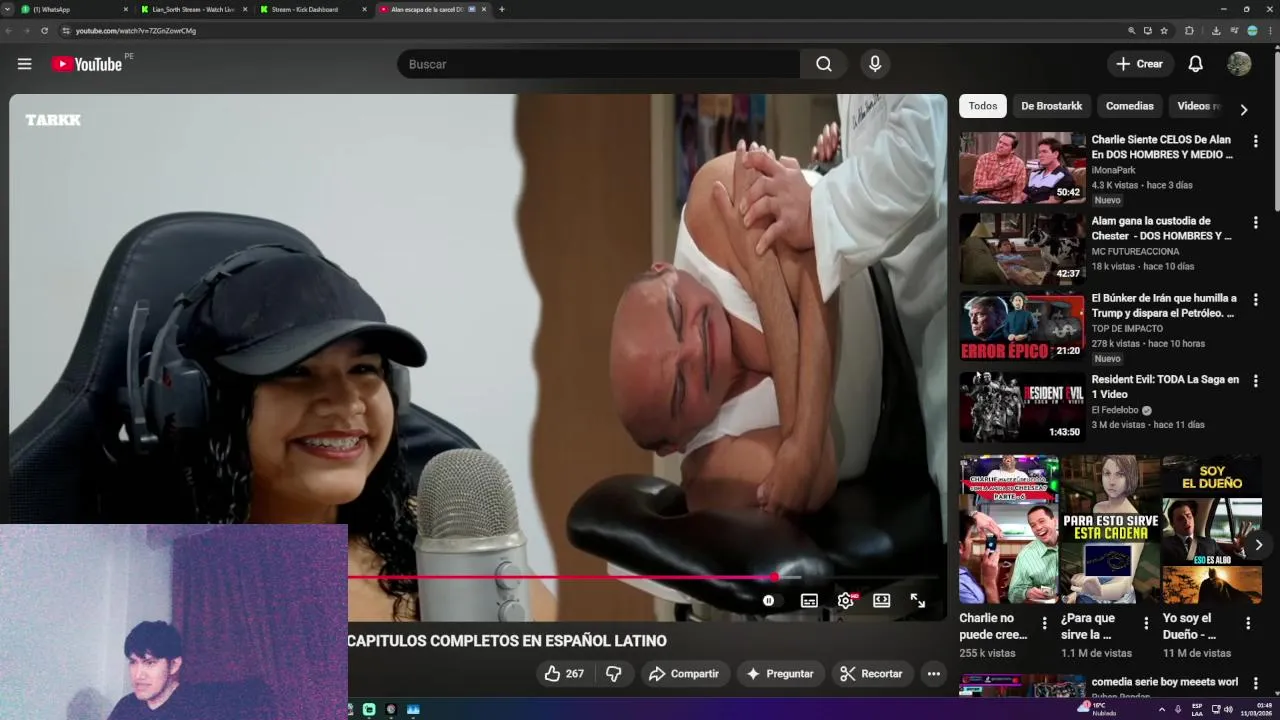The height and width of the screenshot is (720, 1280).
Task: Open player settings gear
Action: [x=846, y=601]
